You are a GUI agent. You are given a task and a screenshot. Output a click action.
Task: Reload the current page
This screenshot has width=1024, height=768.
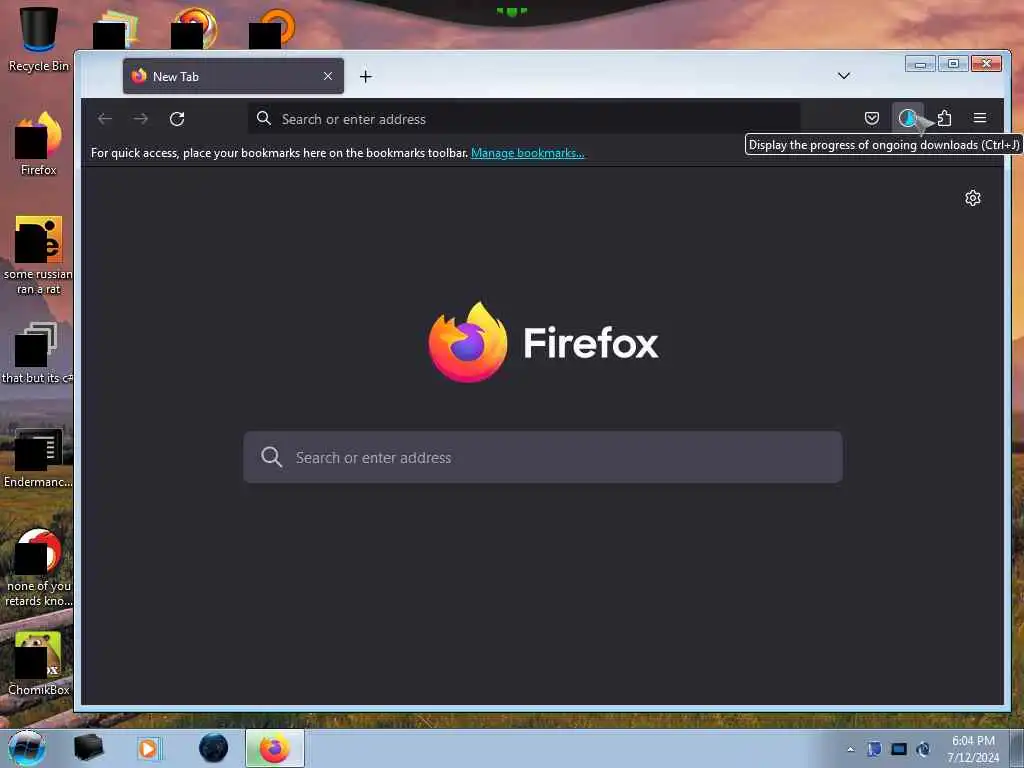pyautogui.click(x=177, y=119)
